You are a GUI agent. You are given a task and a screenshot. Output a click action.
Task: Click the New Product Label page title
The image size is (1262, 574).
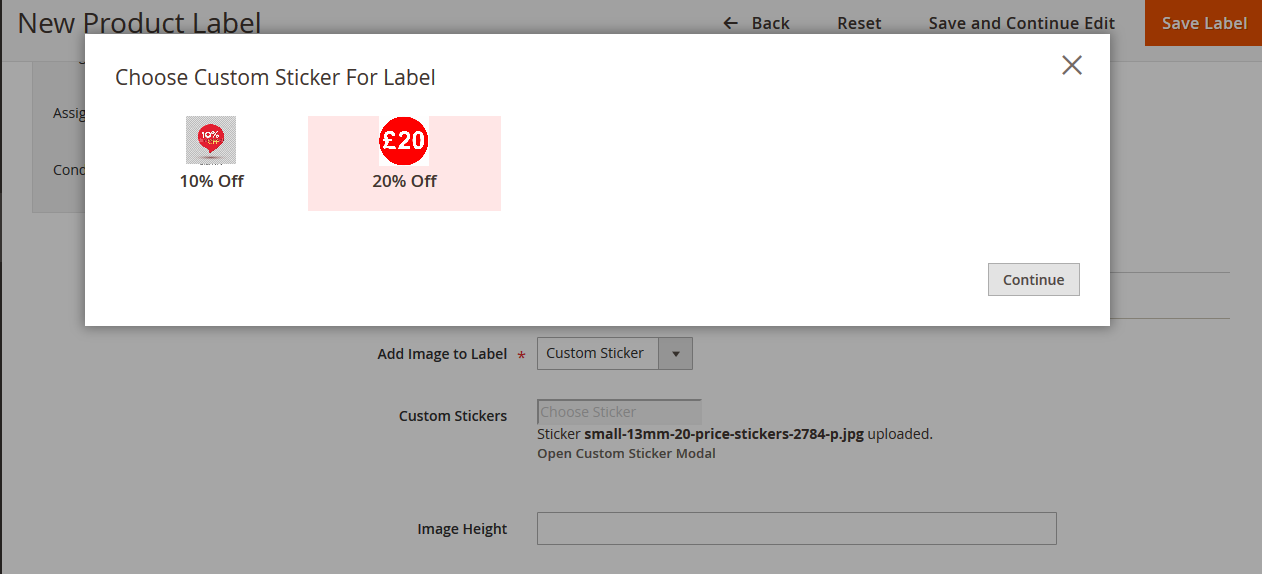point(139,23)
